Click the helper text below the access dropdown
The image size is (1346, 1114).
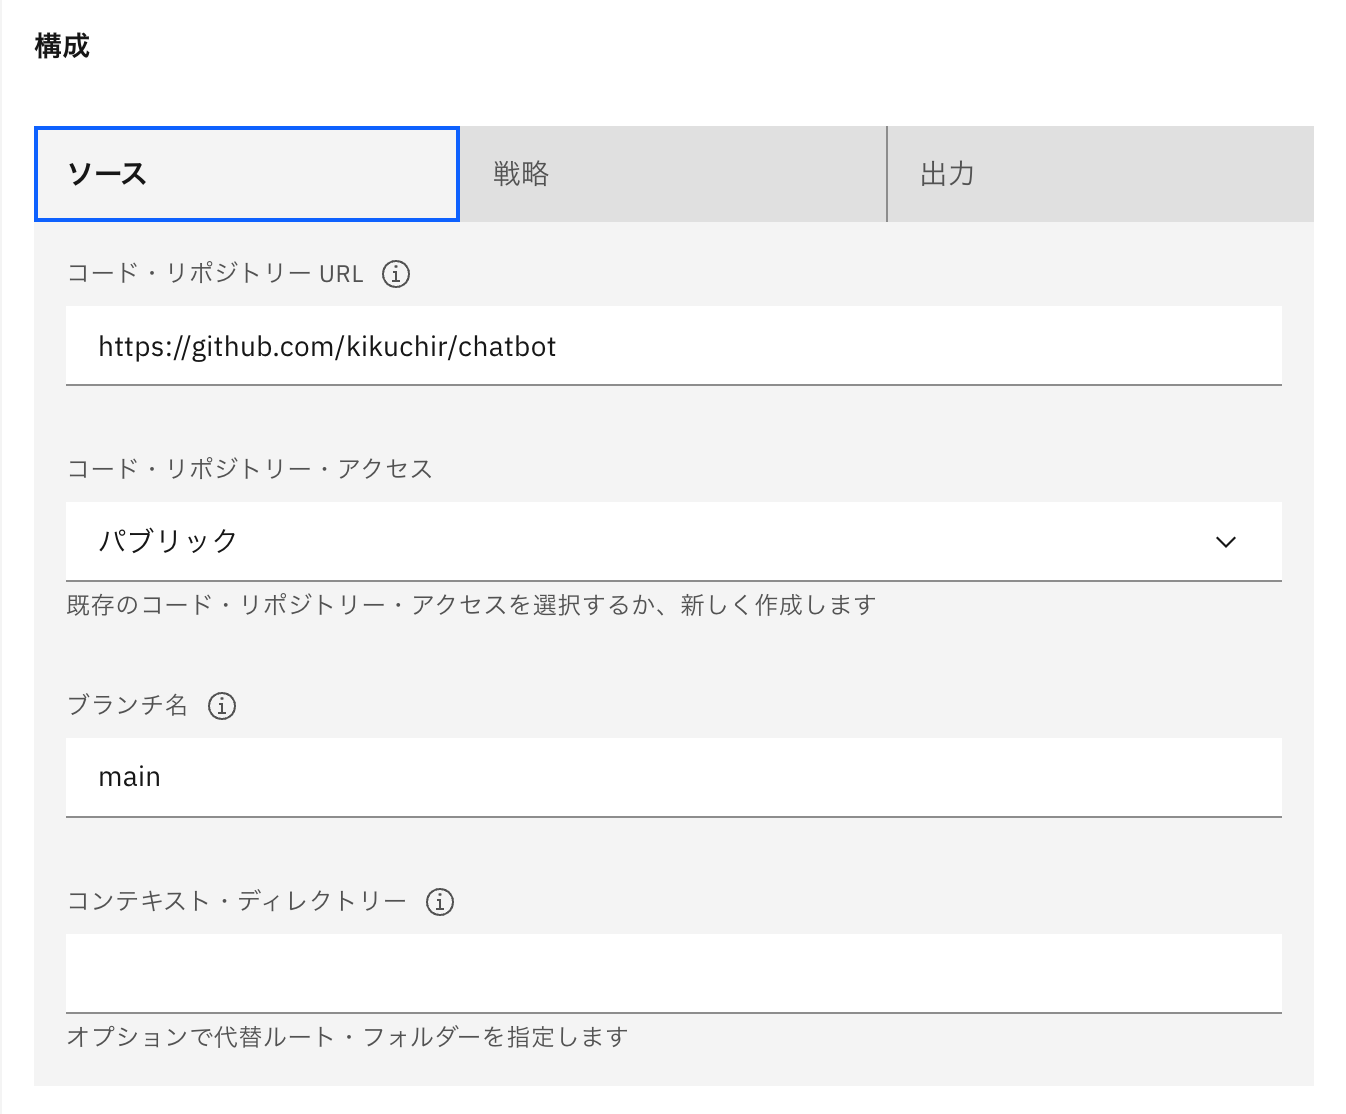(x=470, y=605)
